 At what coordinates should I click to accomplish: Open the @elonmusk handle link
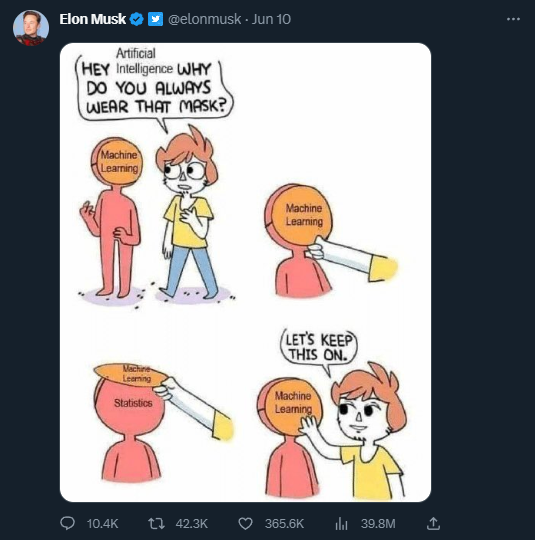coord(205,19)
